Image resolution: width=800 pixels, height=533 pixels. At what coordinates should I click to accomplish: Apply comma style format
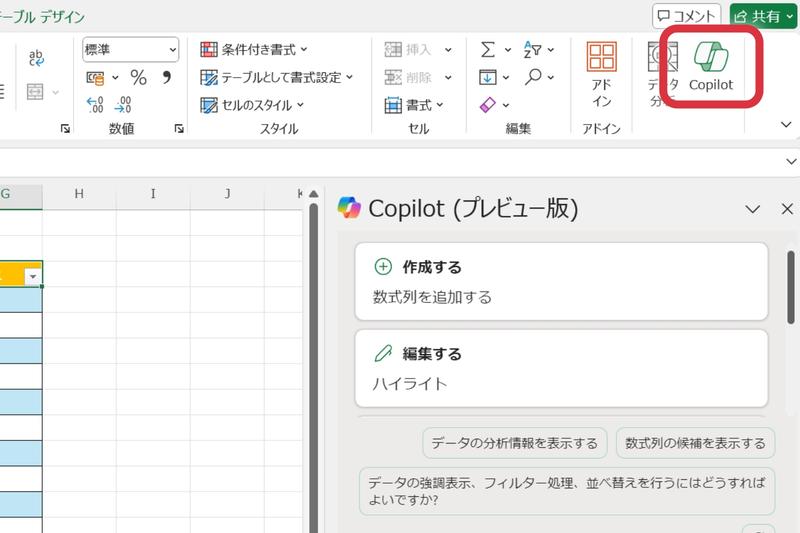pos(166,78)
